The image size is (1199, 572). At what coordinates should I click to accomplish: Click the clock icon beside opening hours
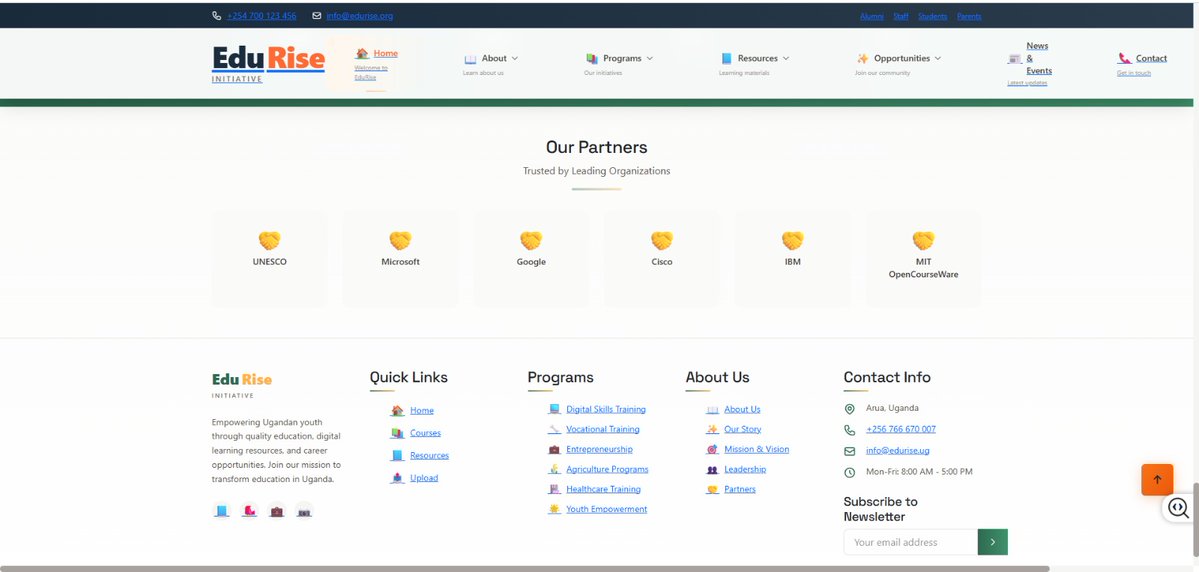(x=850, y=473)
